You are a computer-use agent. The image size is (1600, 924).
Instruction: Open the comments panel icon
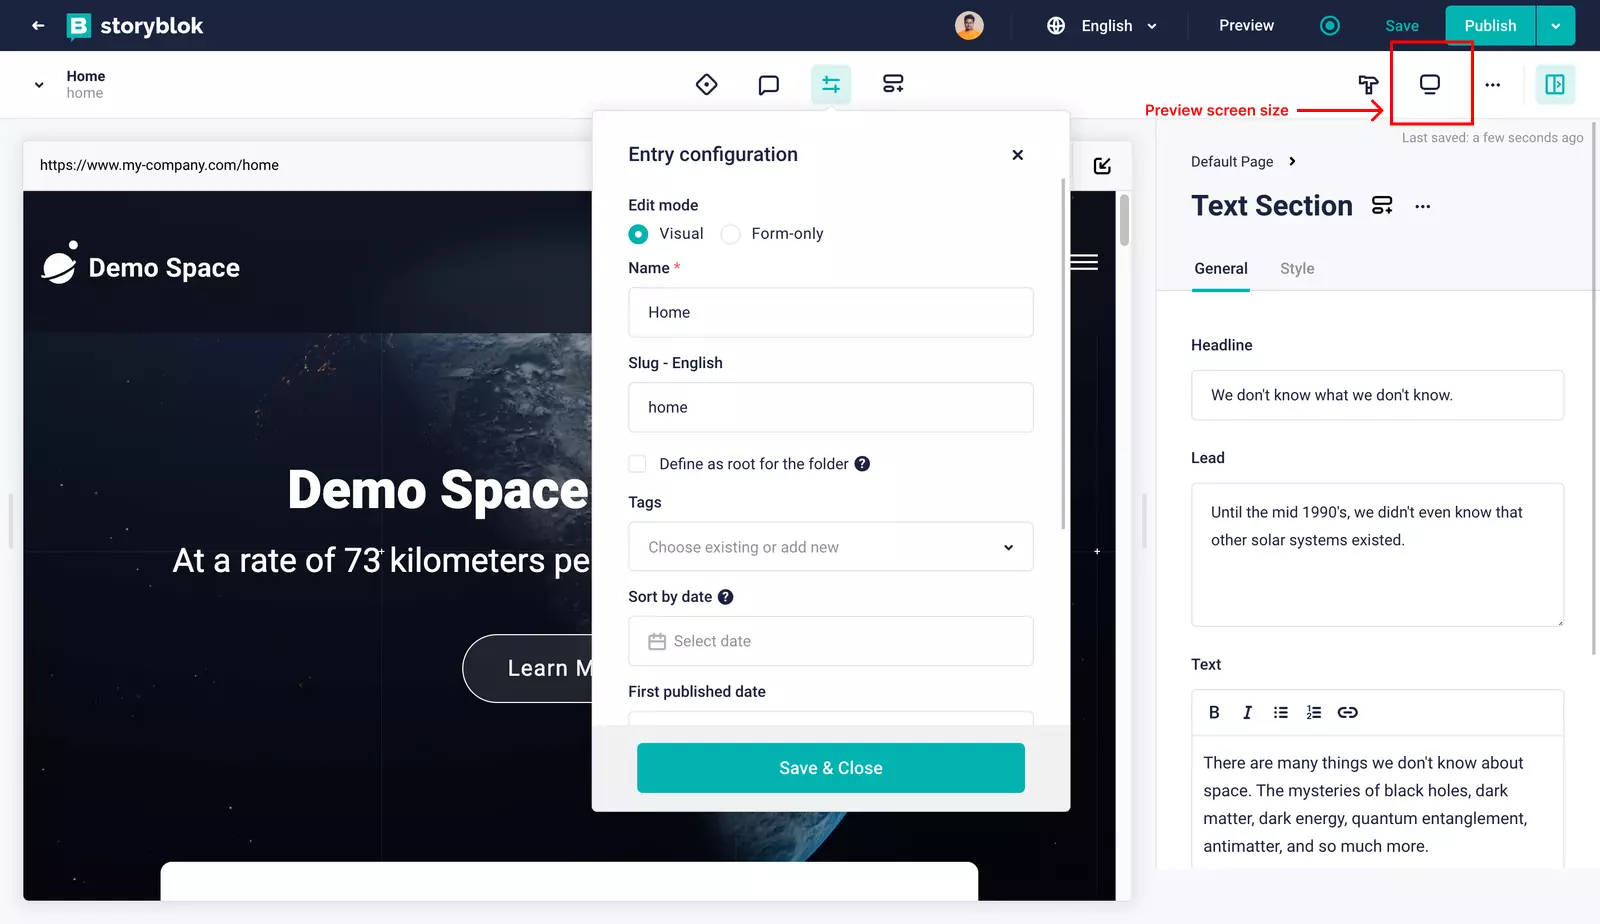768,84
